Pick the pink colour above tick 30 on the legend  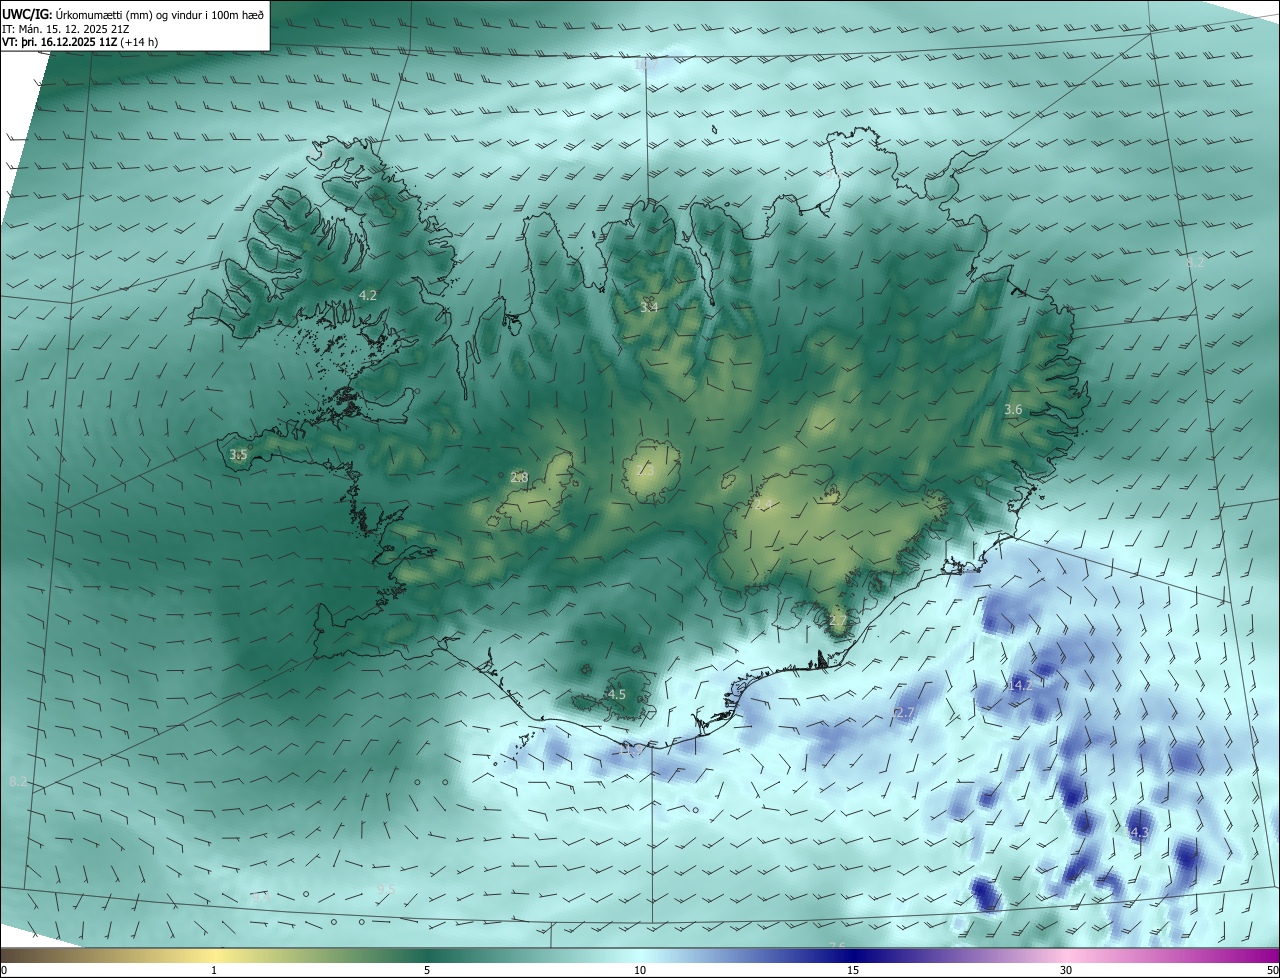coord(1066,955)
